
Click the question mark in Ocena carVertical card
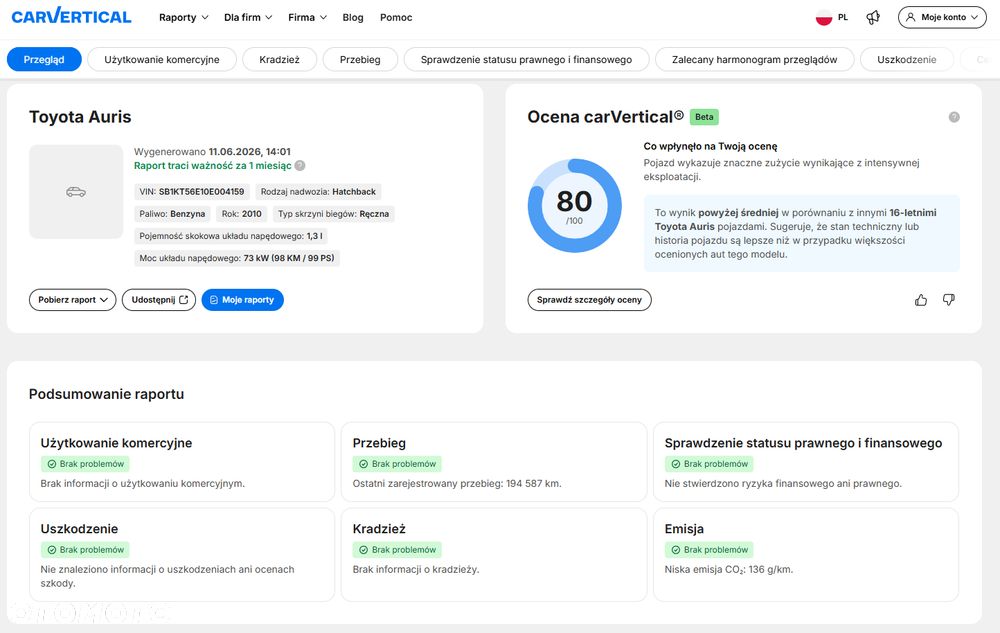[954, 117]
